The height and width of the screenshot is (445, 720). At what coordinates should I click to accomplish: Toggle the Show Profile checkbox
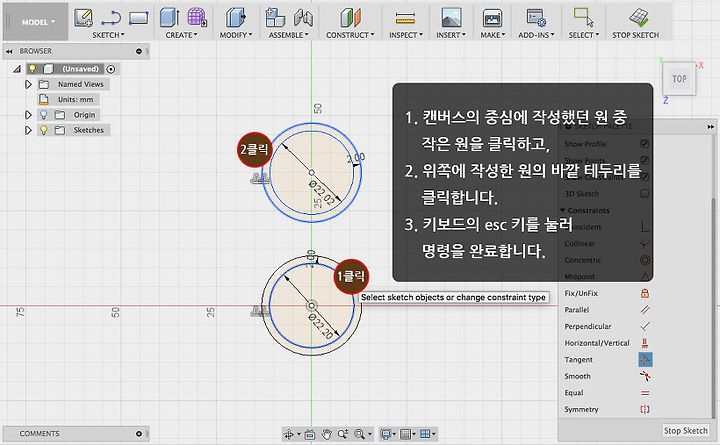point(645,144)
